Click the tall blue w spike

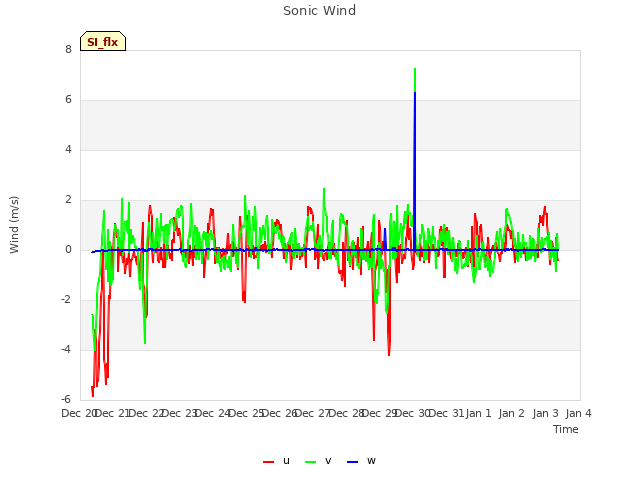(x=415, y=171)
